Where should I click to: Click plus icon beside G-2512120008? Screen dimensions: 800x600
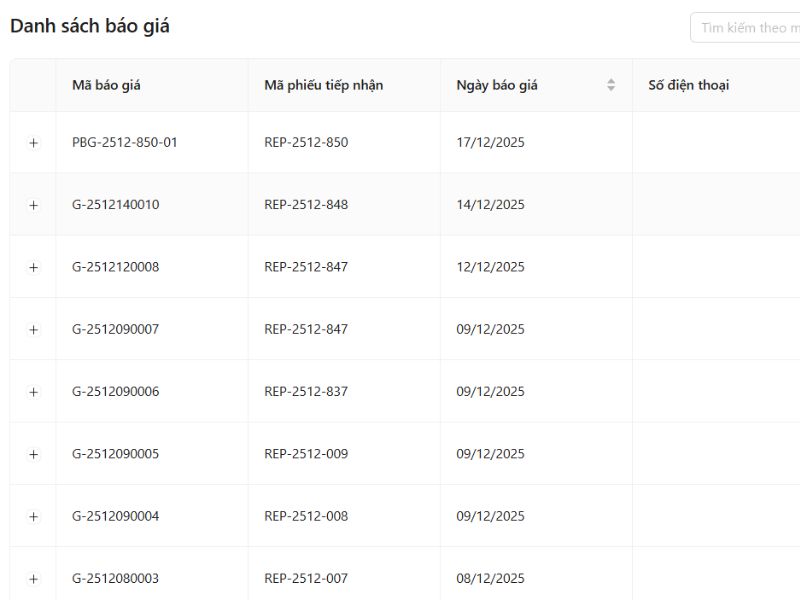tap(33, 267)
